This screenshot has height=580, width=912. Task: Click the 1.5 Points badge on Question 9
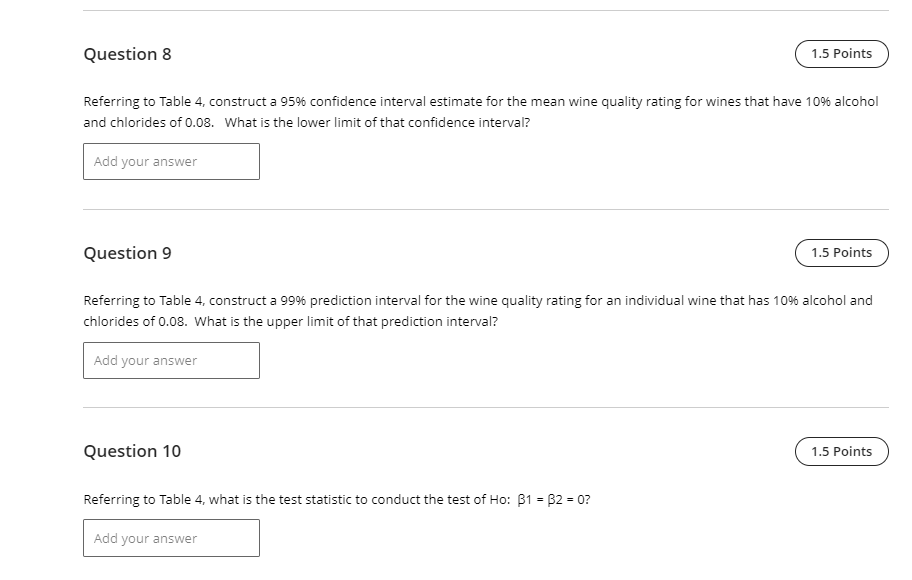[841, 253]
